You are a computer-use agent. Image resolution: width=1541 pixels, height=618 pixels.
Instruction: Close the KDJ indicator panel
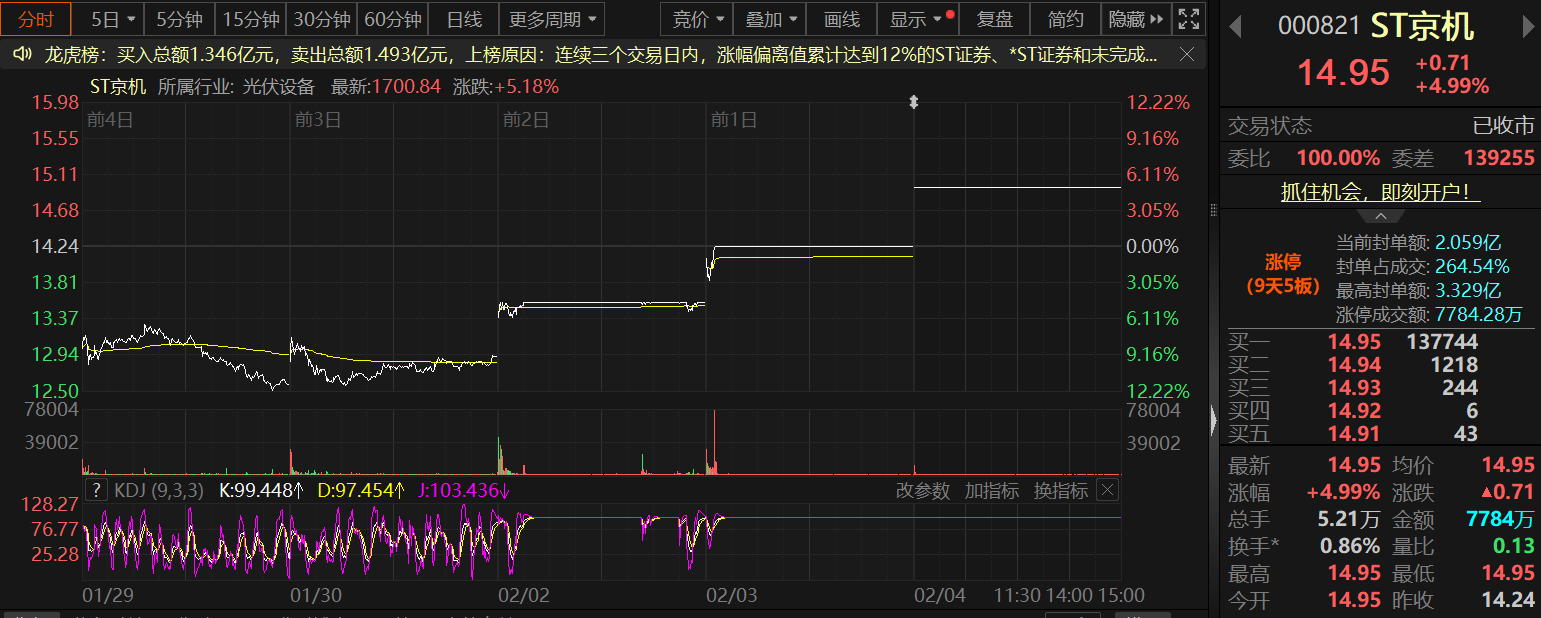pyautogui.click(x=1107, y=490)
